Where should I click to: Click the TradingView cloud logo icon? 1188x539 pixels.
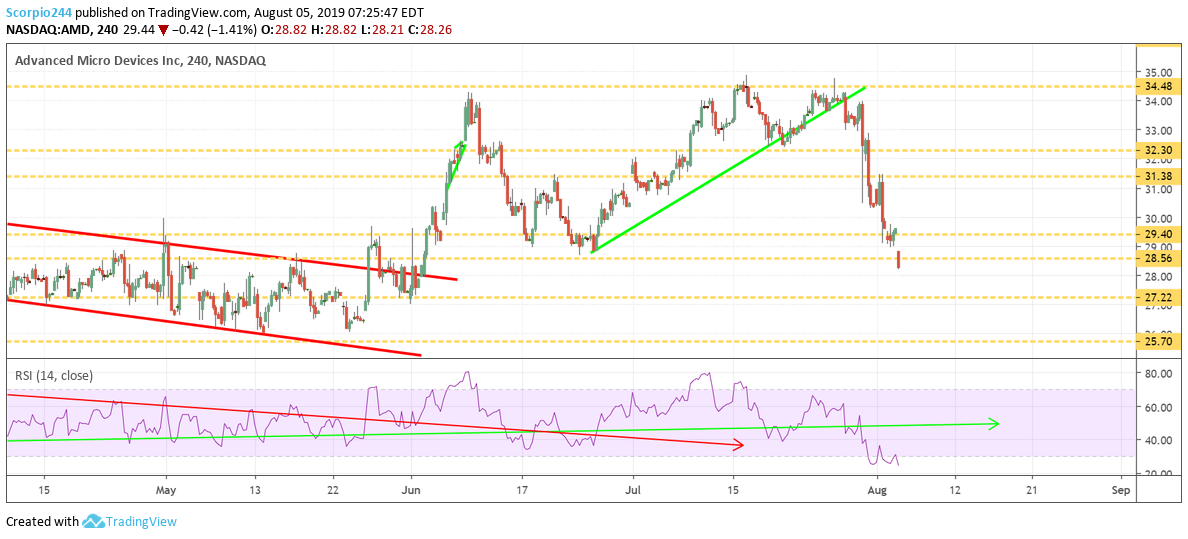point(92,521)
